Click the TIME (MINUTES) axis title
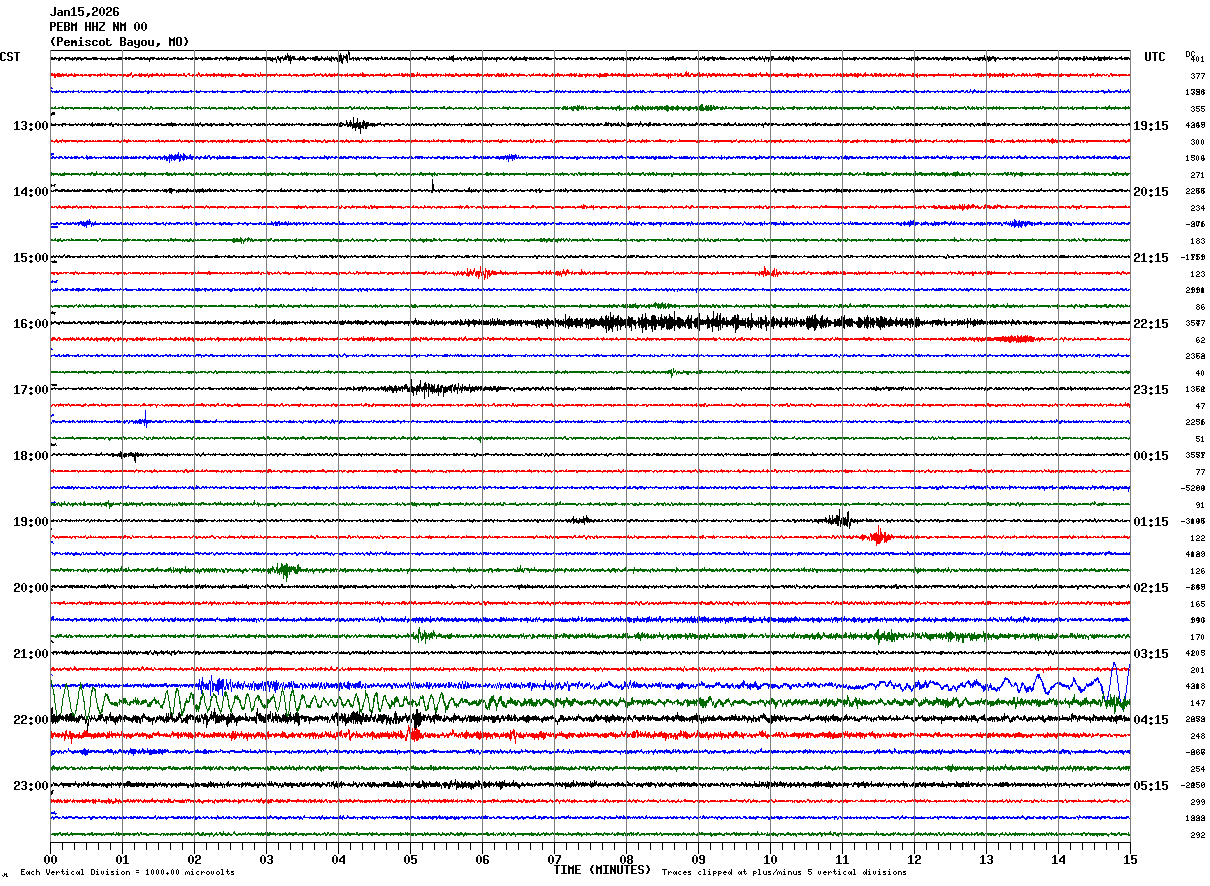The width and height of the screenshot is (1210, 886). [x=602, y=870]
